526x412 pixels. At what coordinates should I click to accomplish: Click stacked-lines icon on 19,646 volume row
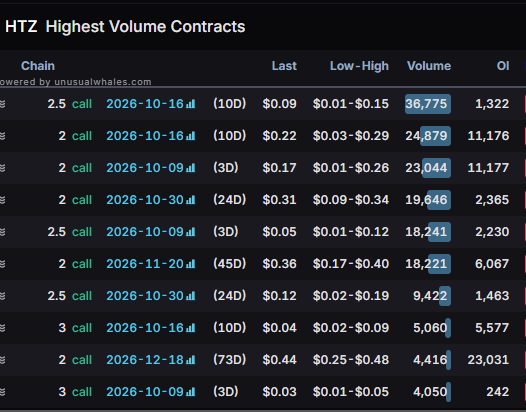click(2, 200)
